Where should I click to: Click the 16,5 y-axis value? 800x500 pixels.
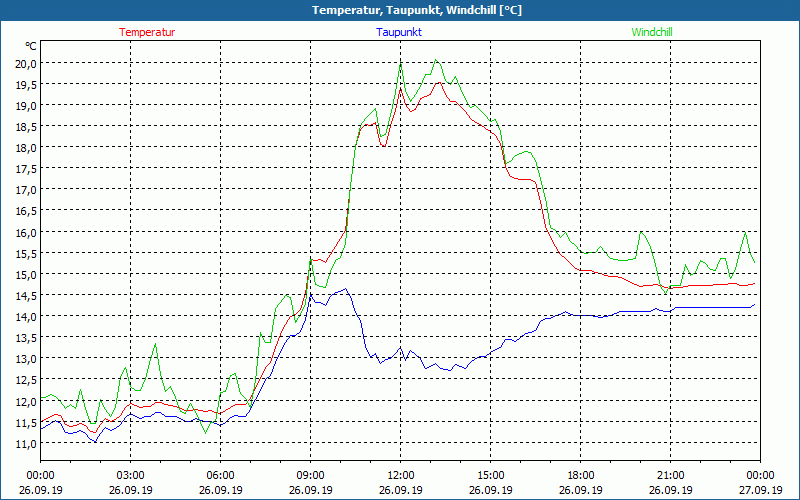[x=25, y=211]
